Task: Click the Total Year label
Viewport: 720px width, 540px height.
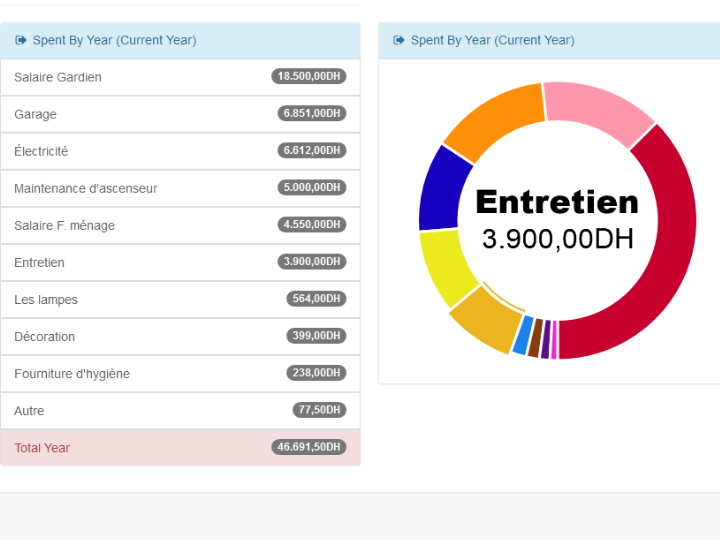Action: tap(42, 447)
